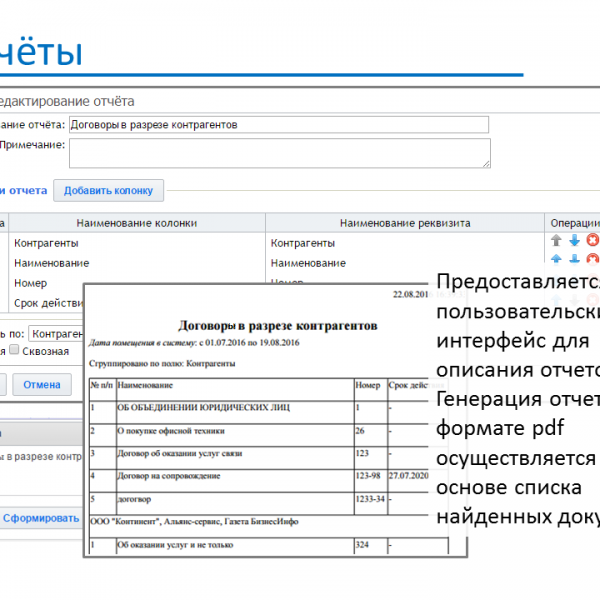Click the Наименование колонки column header
The width and height of the screenshot is (600, 600).
tap(135, 223)
